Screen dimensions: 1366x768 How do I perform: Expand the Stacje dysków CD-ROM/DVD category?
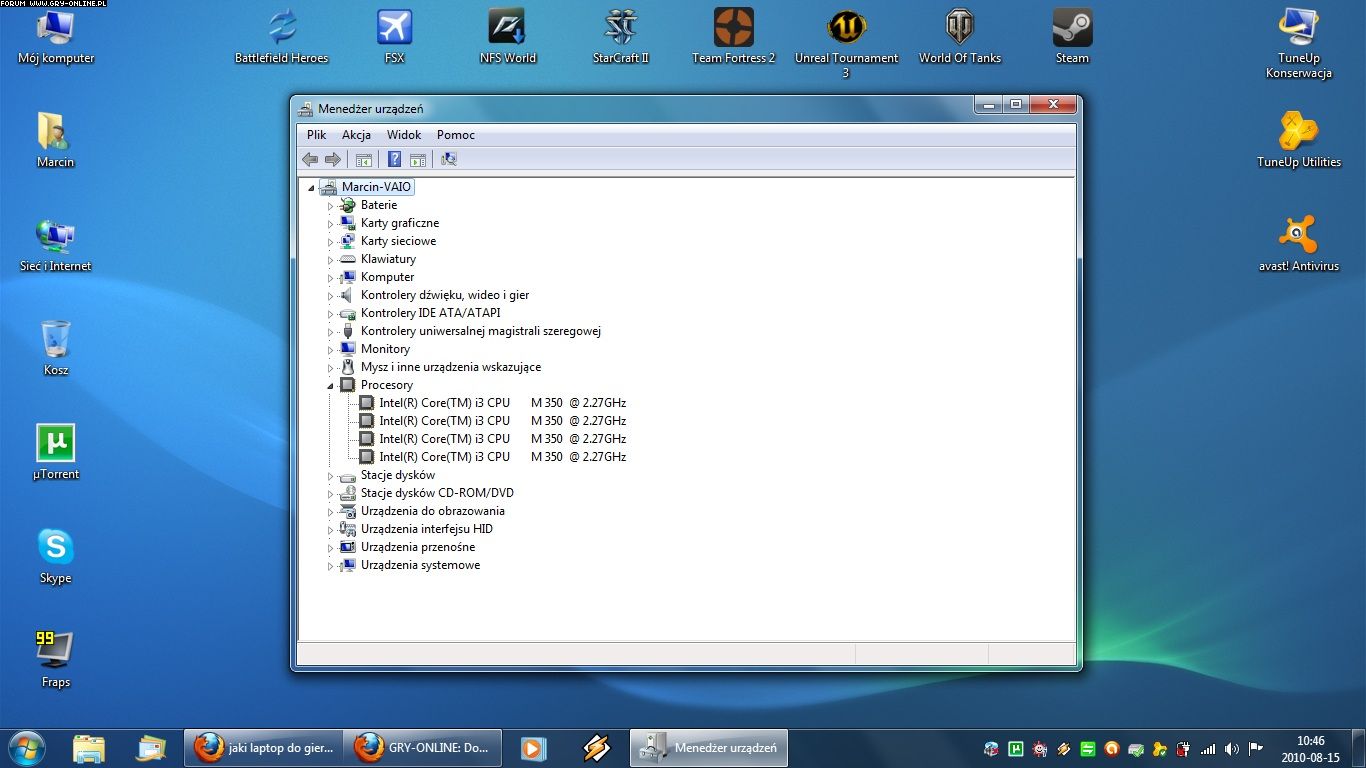pyautogui.click(x=330, y=493)
